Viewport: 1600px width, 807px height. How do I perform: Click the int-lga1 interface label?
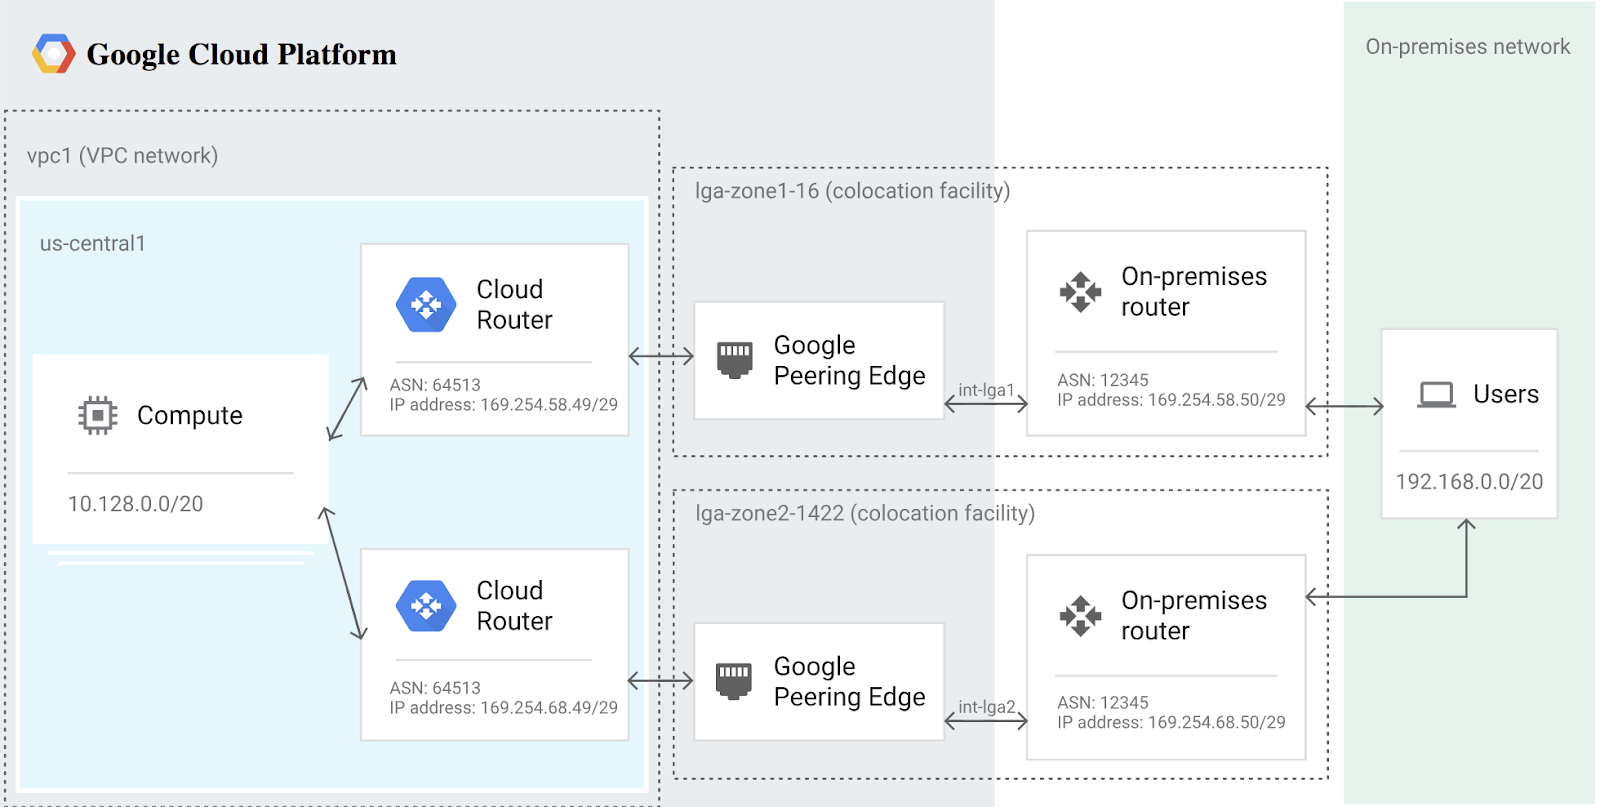986,390
